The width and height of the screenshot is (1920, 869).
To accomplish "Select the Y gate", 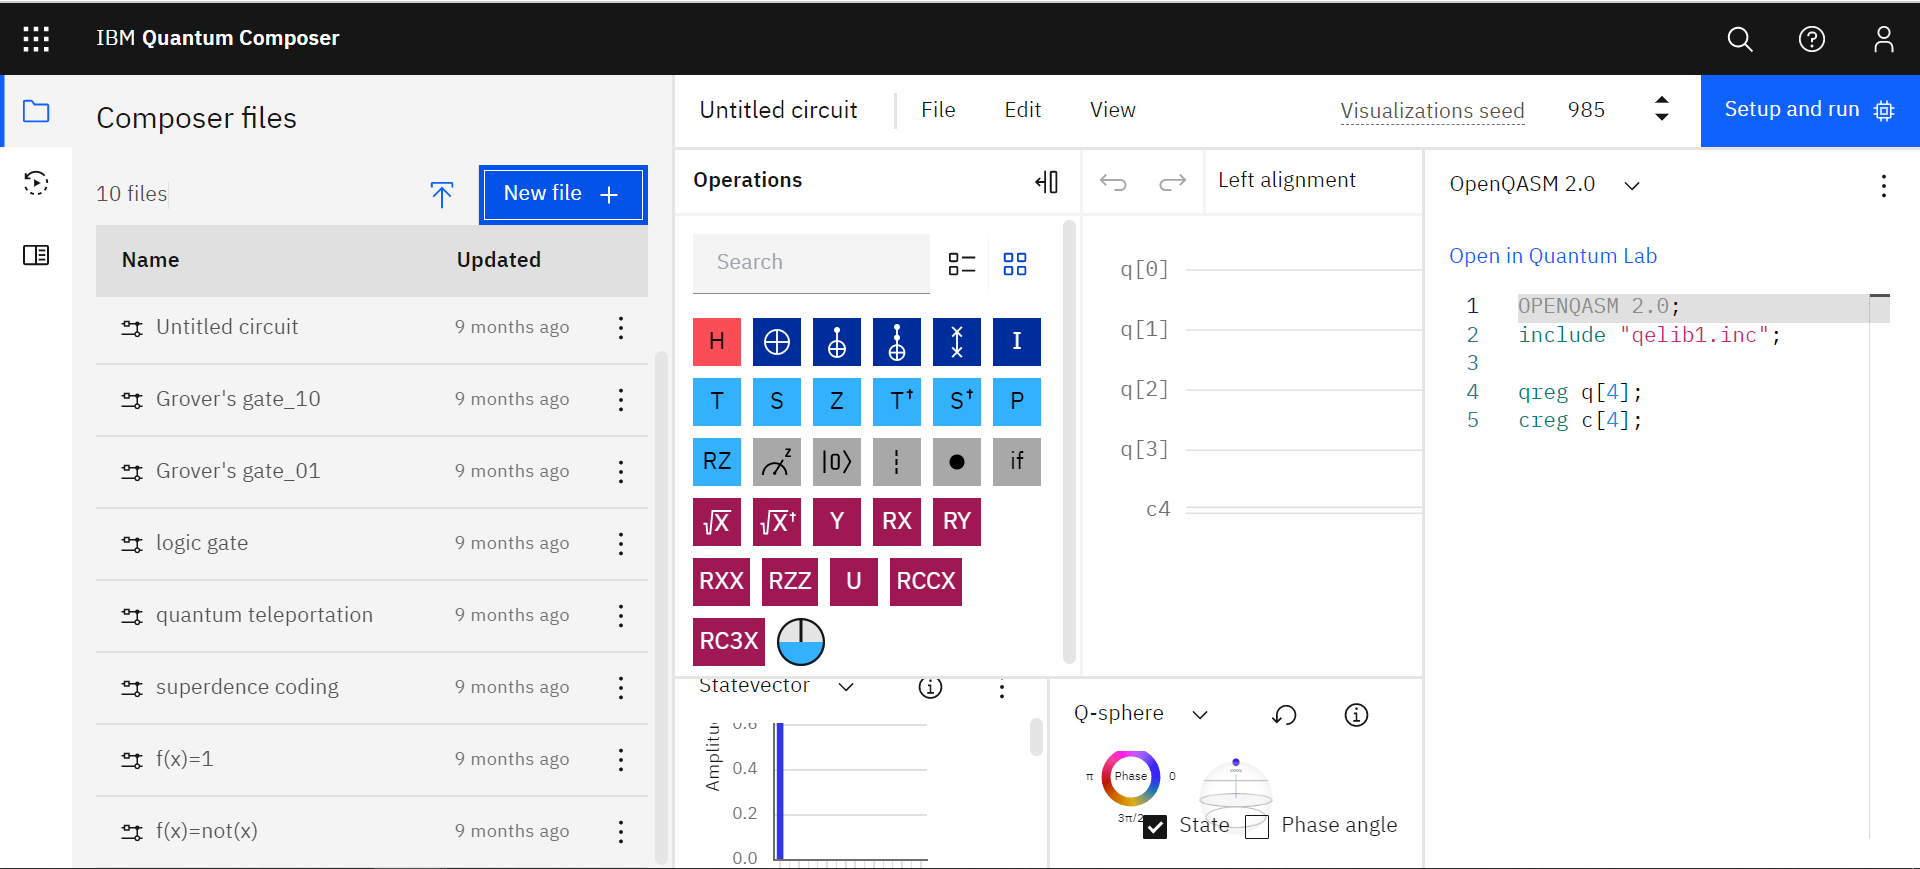I will [x=837, y=522].
